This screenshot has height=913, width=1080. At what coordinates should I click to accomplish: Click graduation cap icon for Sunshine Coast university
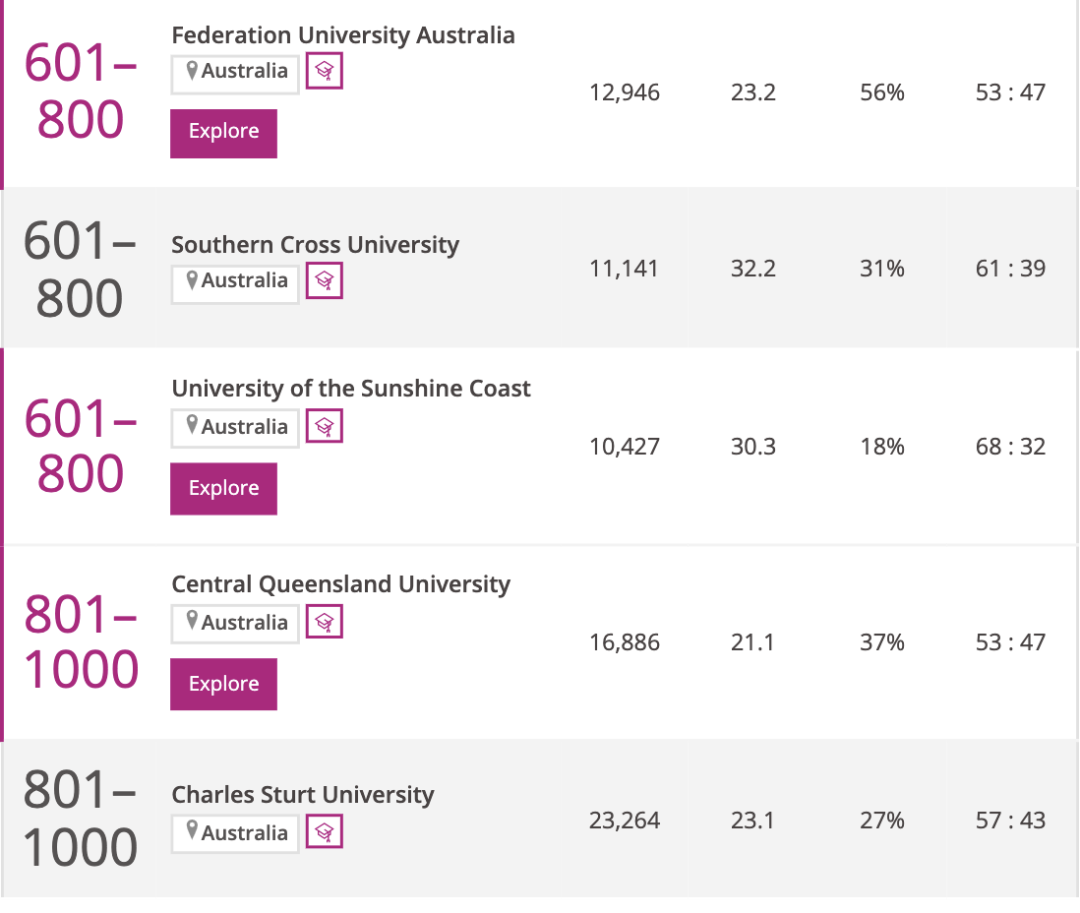coord(324,427)
